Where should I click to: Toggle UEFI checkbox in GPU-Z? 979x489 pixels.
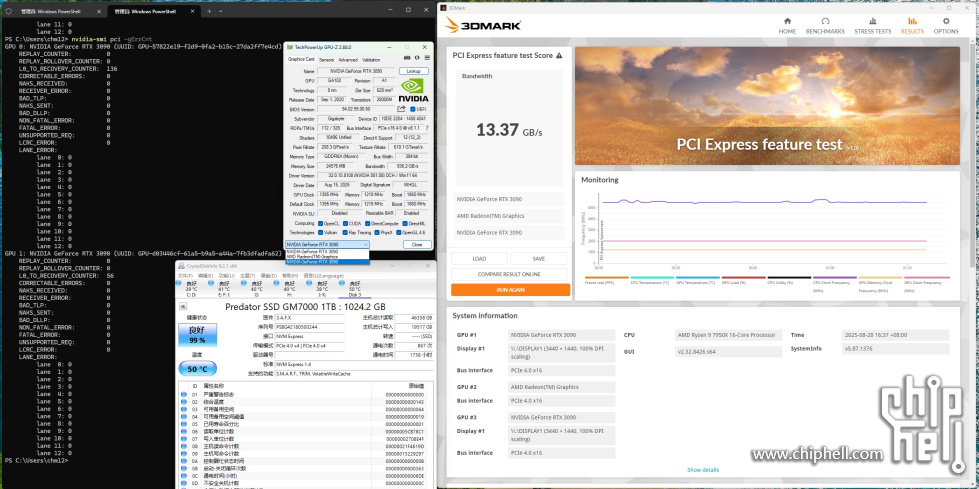(413, 109)
